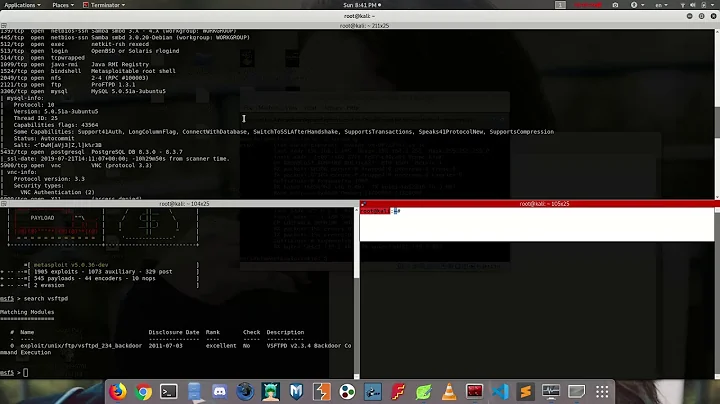720x404 pixels.
Task: Launch Firefox from the dock
Action: point(118,392)
